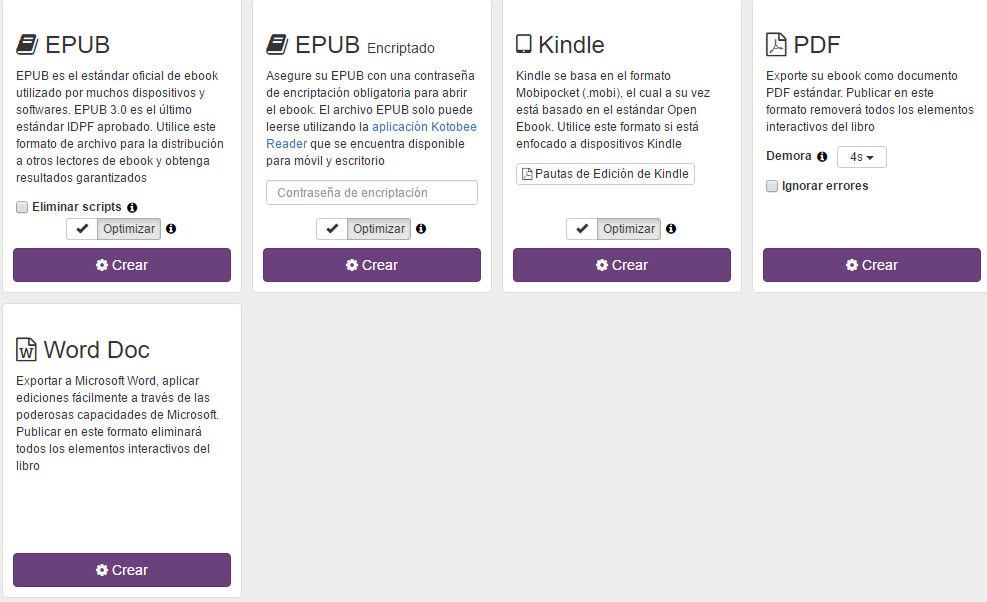Click the Word Doc file icon

(26, 350)
